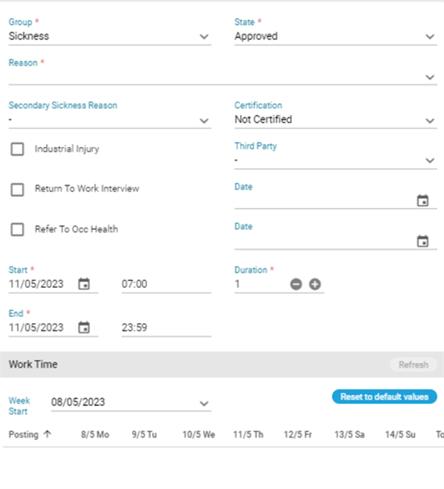
Task: Tick the Industrial Injury checkbox
Action: pyautogui.click(x=17, y=149)
